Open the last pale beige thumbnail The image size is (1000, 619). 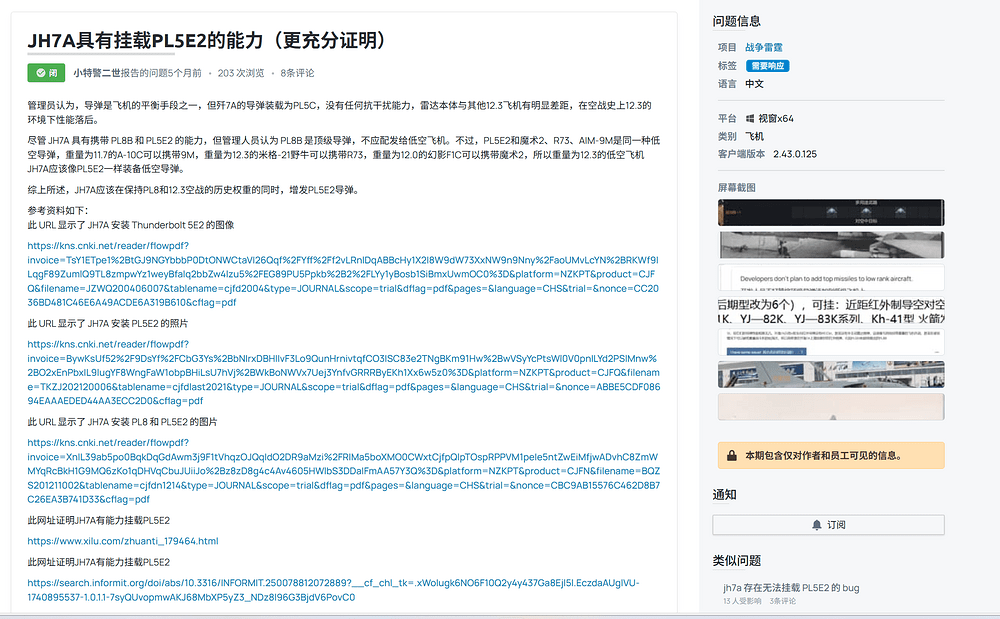tap(831, 407)
